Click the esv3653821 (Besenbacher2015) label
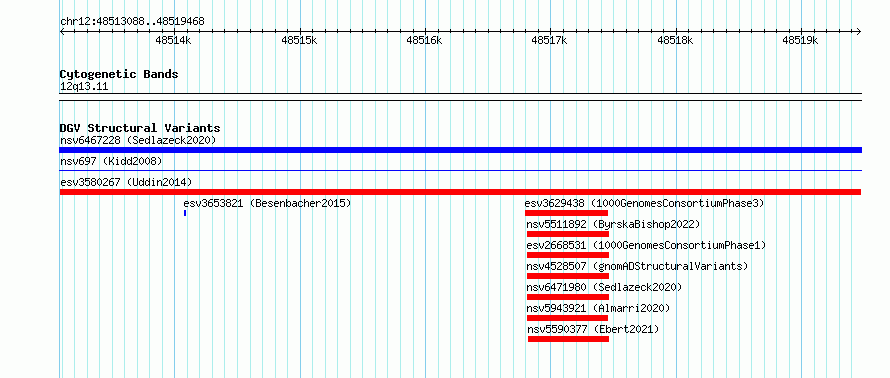Viewport: 890px width, 378px height. (x=267, y=203)
